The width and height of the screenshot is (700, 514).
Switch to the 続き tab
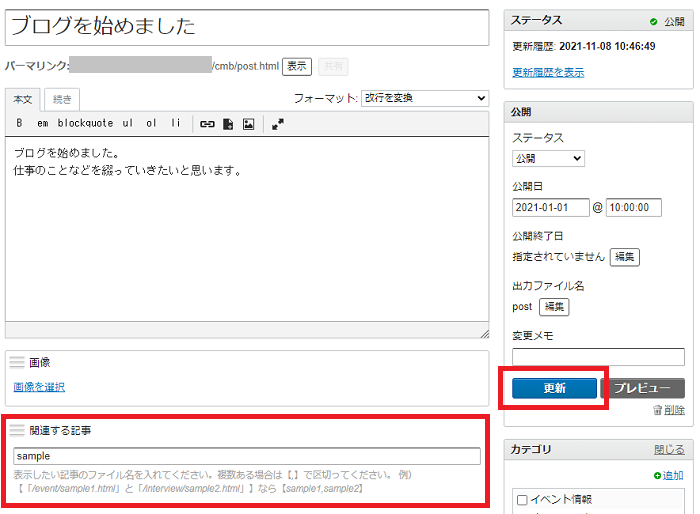(62, 100)
